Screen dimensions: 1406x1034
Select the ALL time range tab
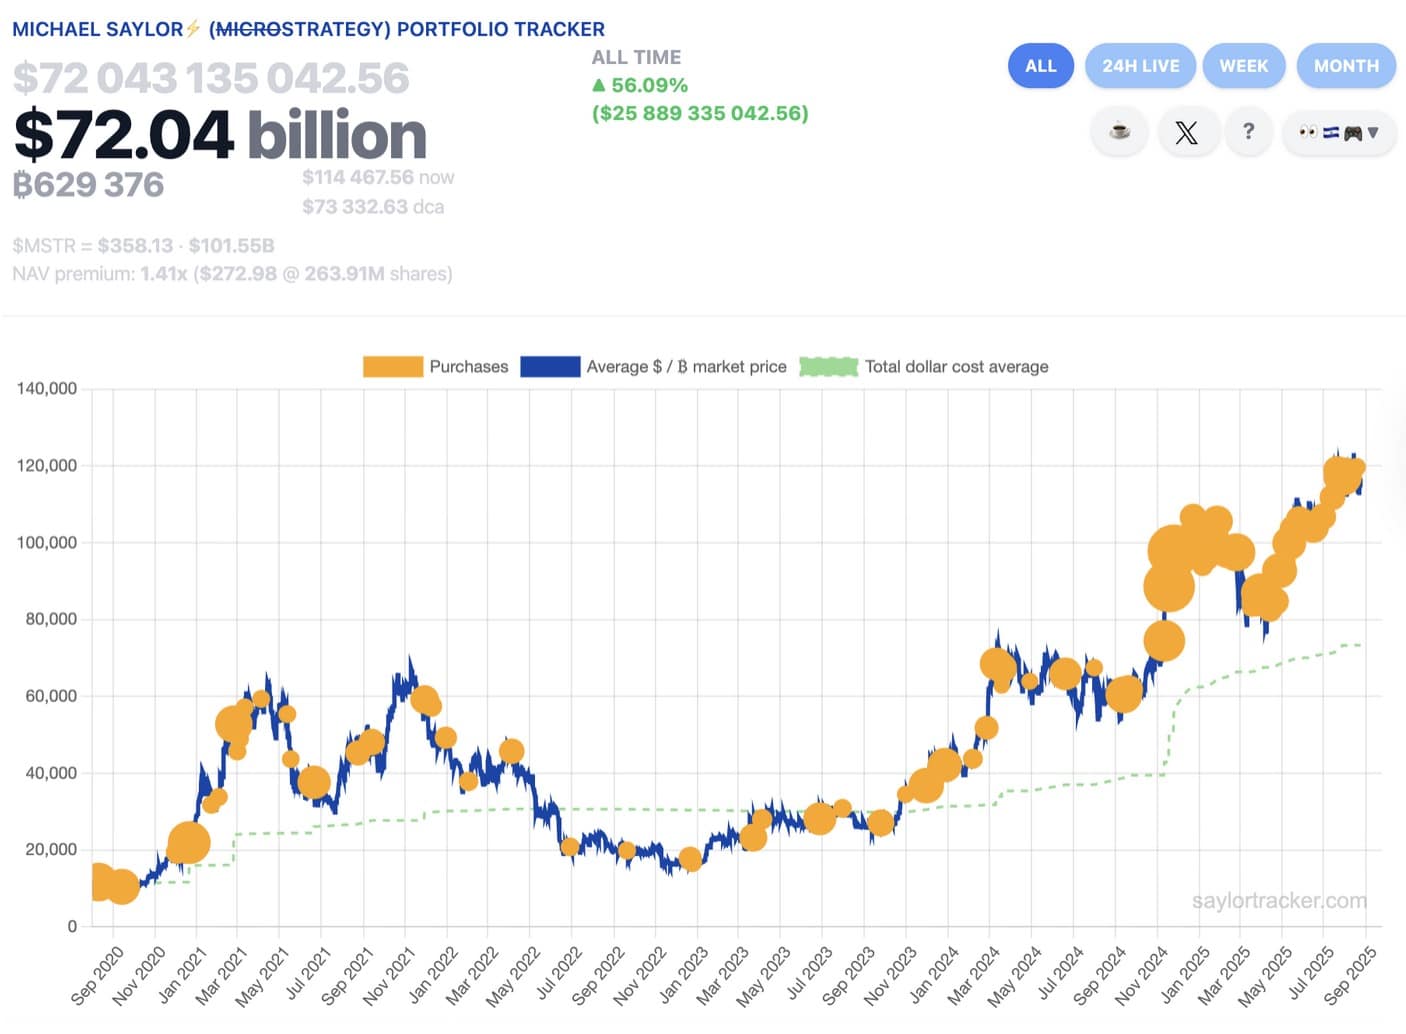coord(1040,66)
